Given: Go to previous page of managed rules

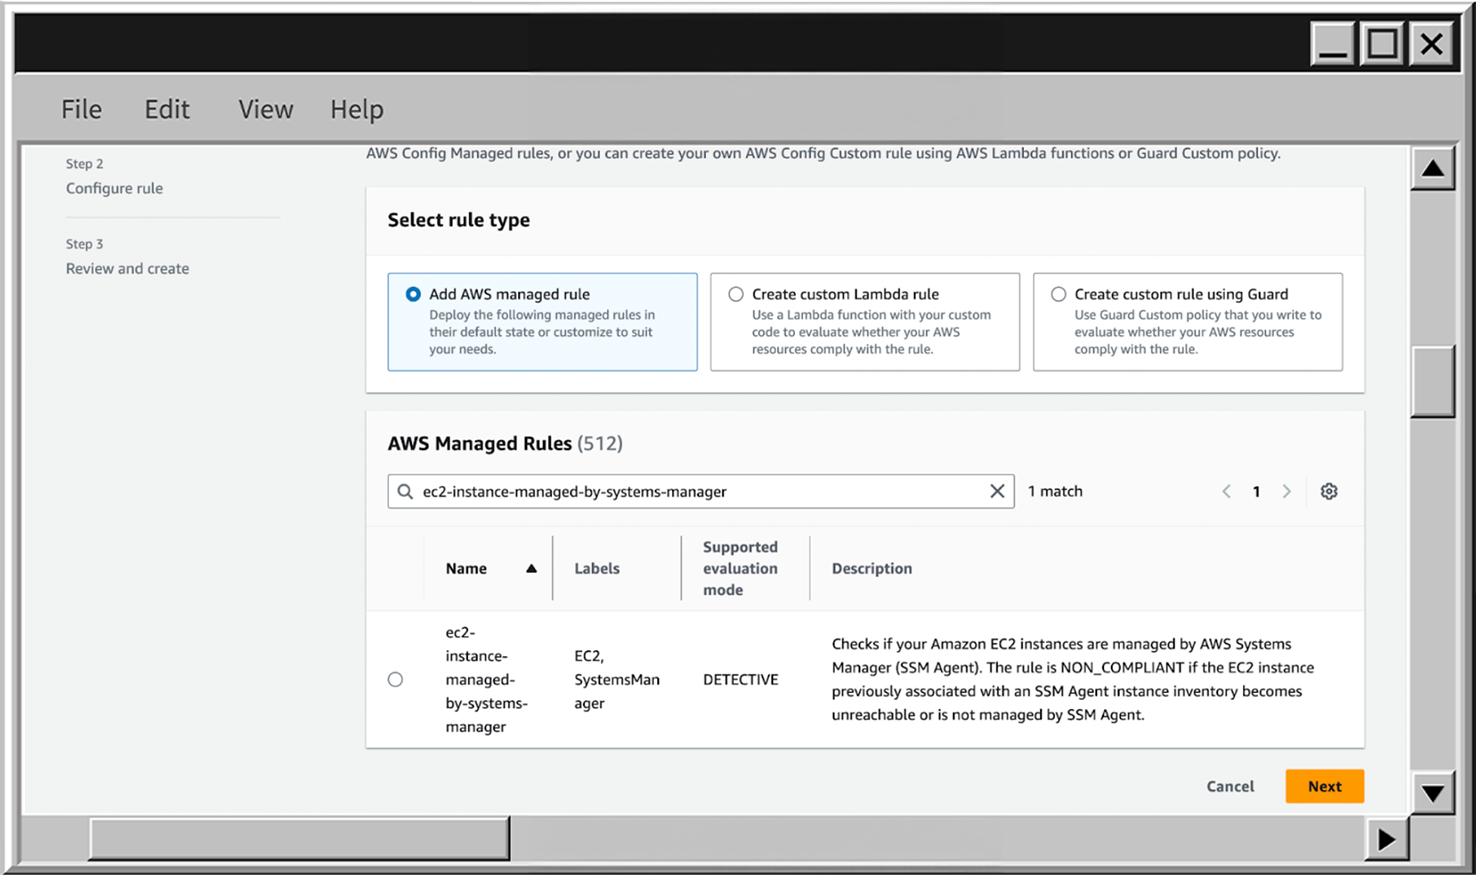Looking at the screenshot, I should click(x=1226, y=491).
